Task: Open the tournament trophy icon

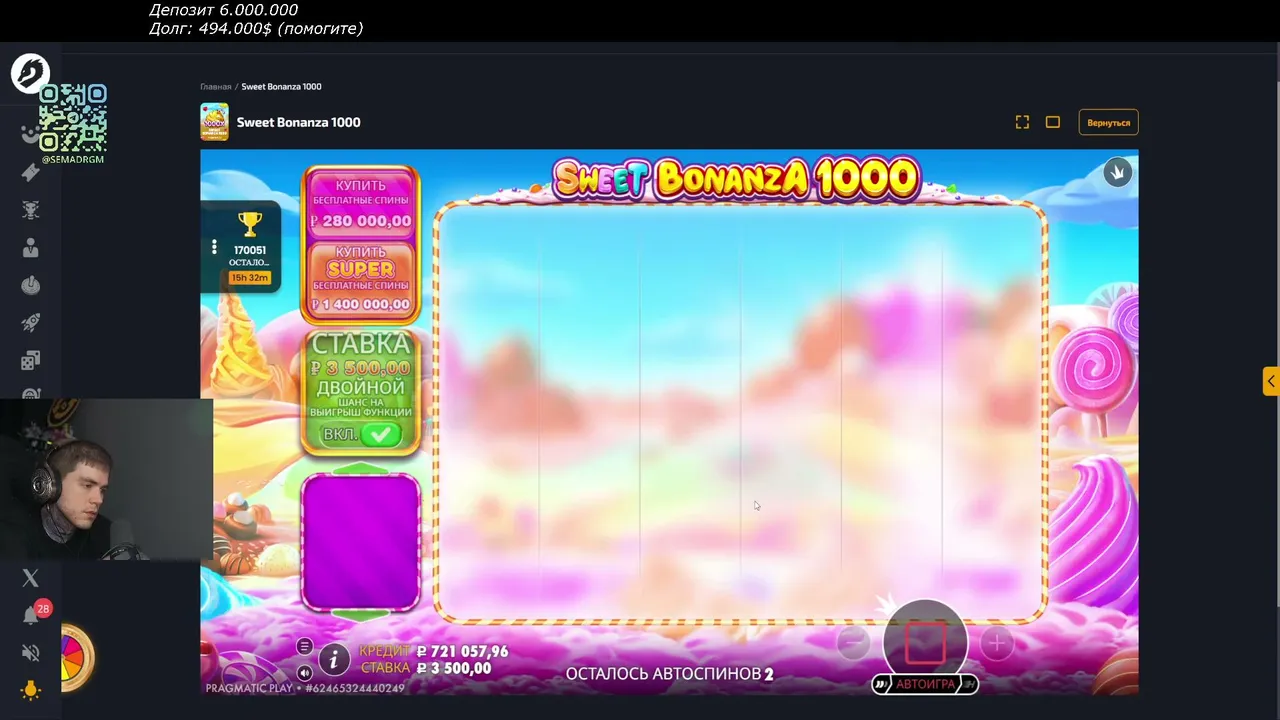Action: pyautogui.click(x=250, y=224)
